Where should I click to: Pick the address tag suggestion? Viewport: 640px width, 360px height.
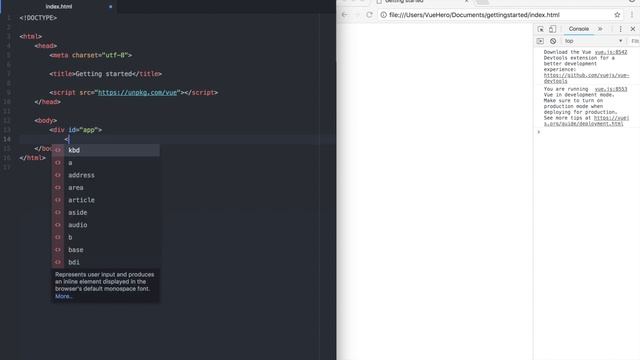pos(105,175)
